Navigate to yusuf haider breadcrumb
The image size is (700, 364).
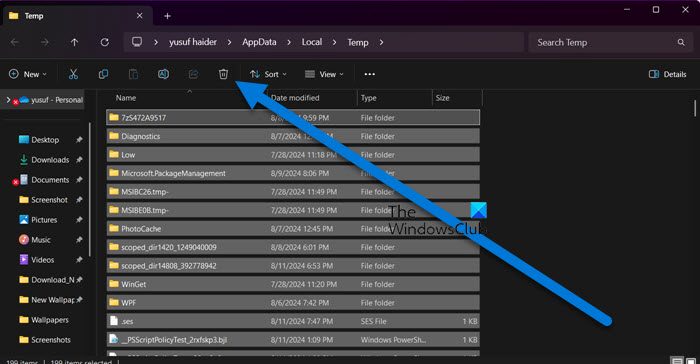click(193, 42)
